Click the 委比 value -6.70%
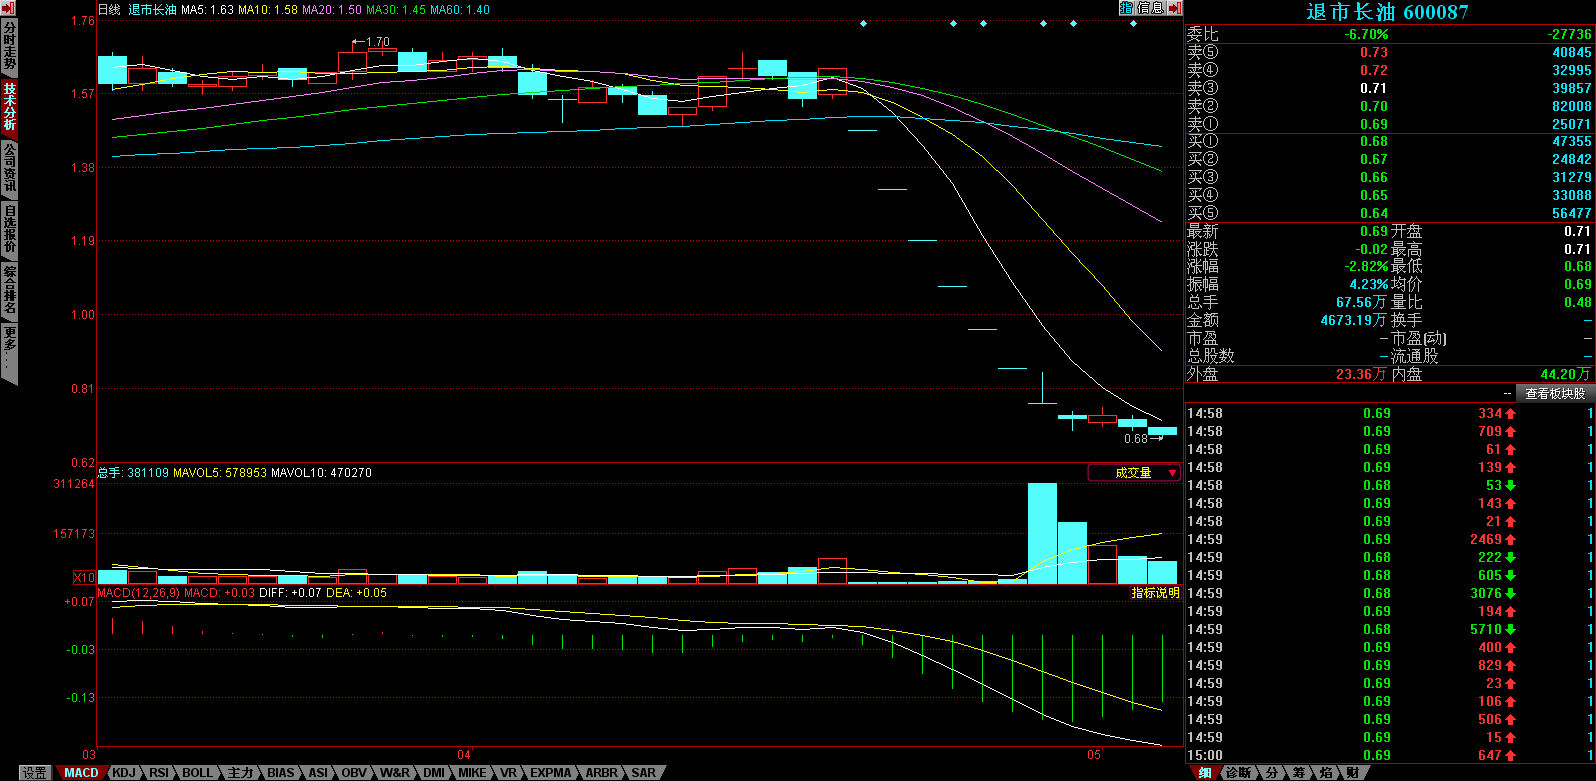Screen dimensions: 1596x781 tap(1366, 34)
